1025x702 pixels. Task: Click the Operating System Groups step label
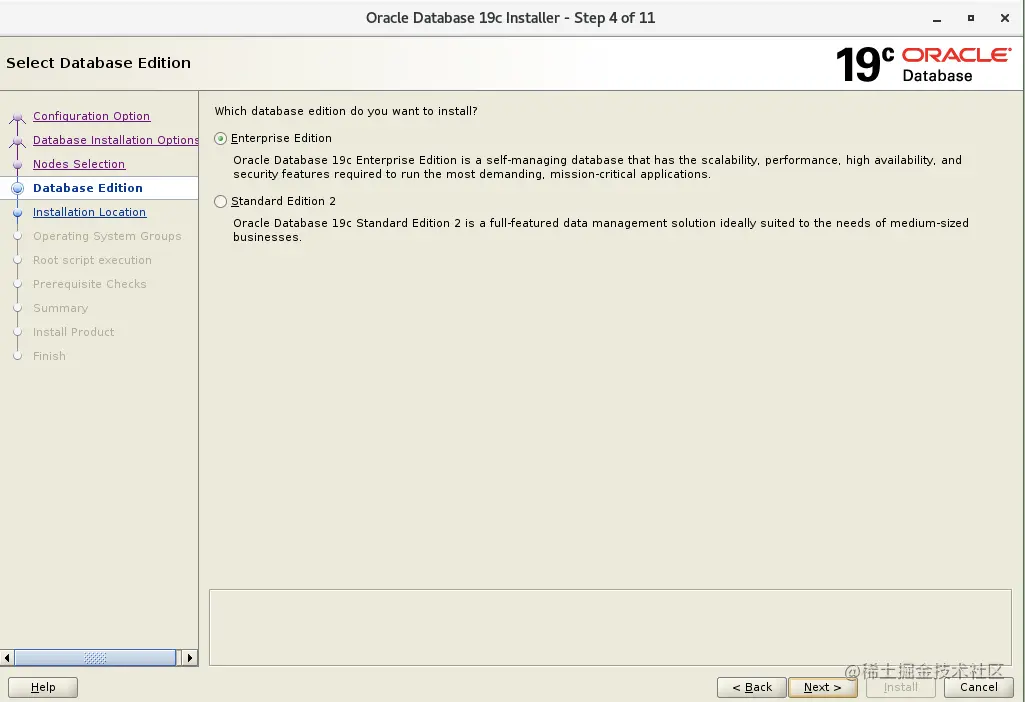pos(107,236)
